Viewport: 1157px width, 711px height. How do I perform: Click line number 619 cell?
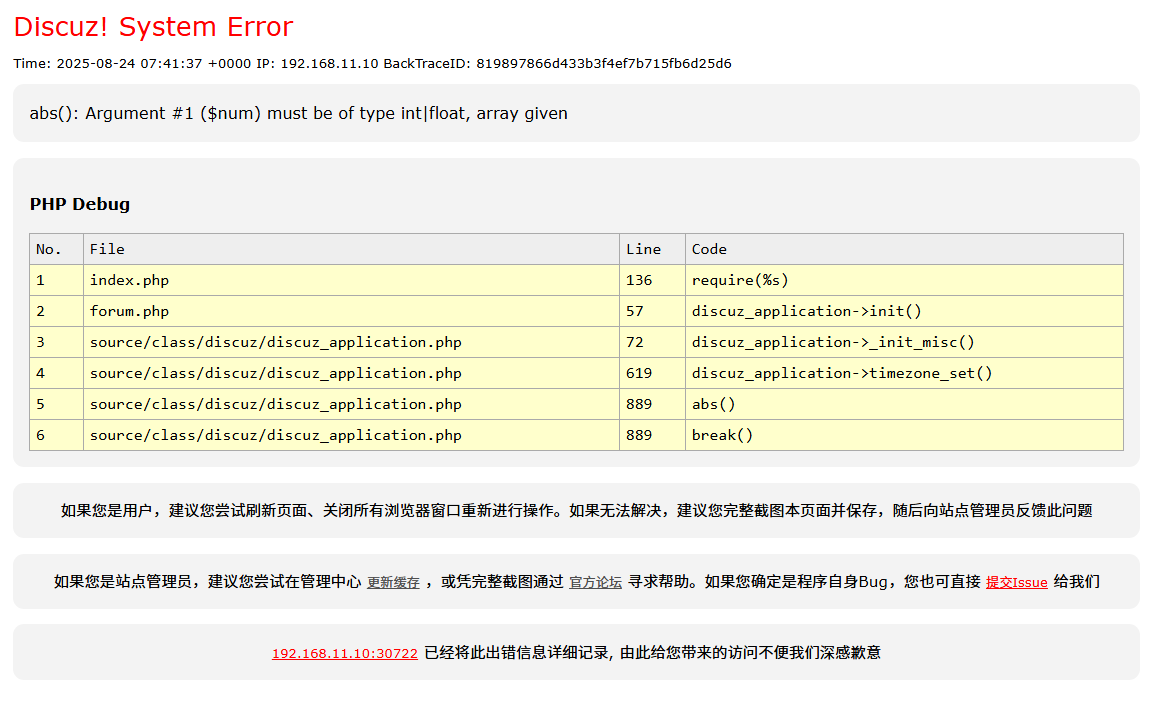pos(652,373)
